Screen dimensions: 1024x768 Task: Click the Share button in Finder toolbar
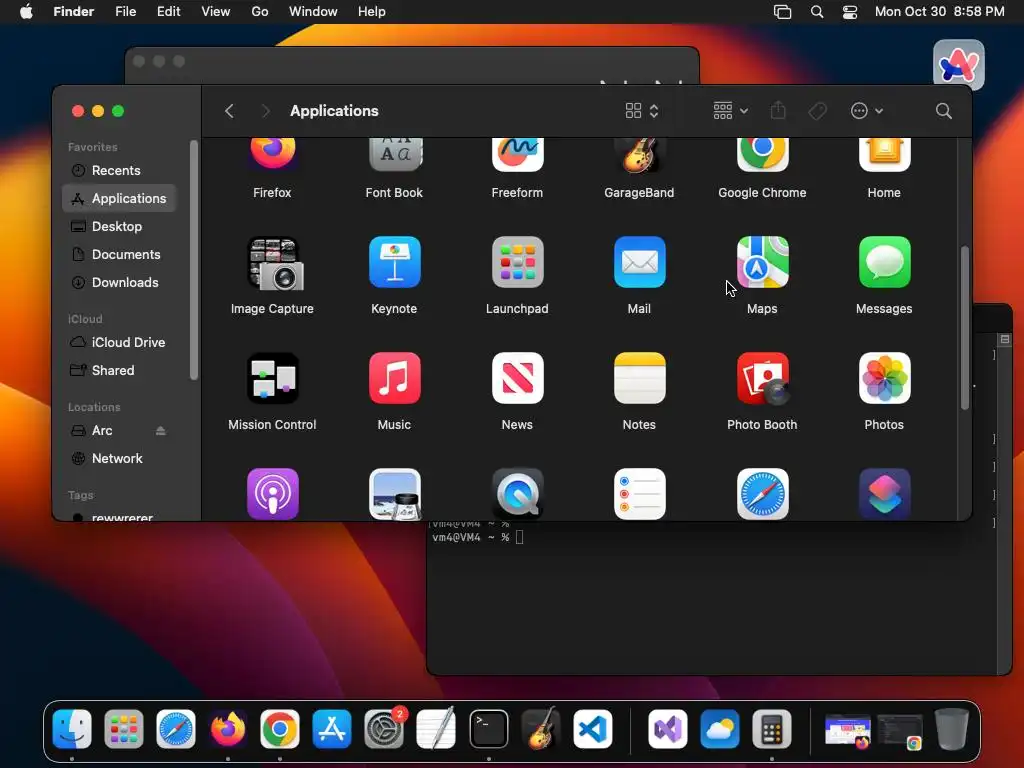[778, 111]
